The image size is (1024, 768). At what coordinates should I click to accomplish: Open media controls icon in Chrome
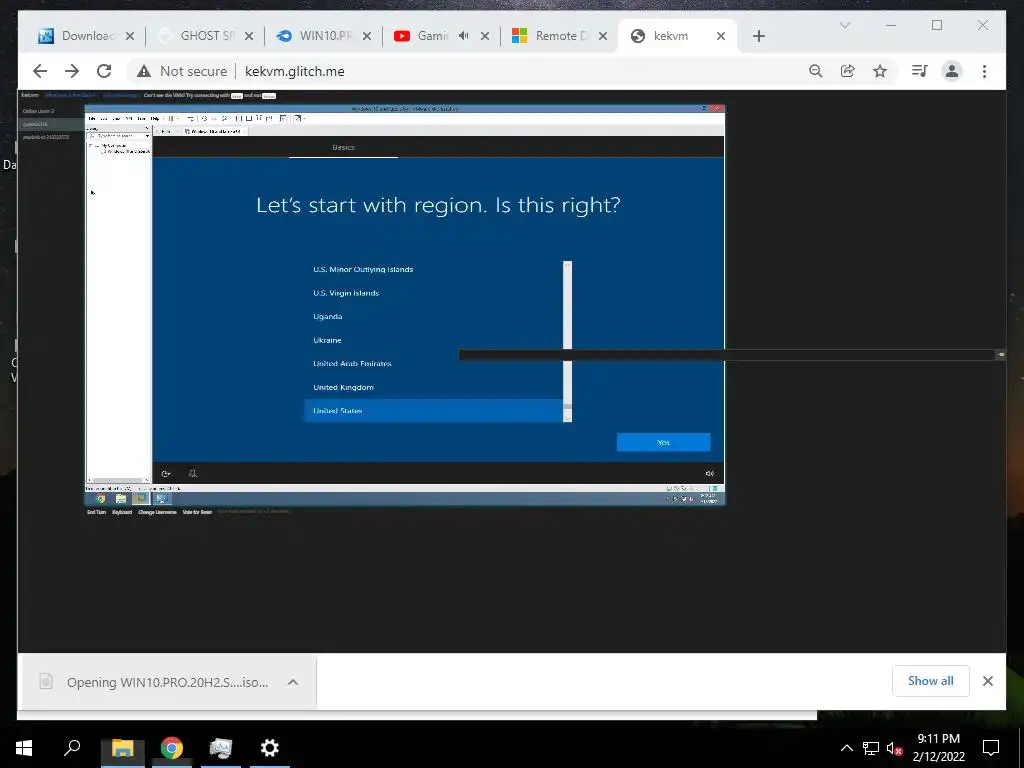tap(920, 71)
